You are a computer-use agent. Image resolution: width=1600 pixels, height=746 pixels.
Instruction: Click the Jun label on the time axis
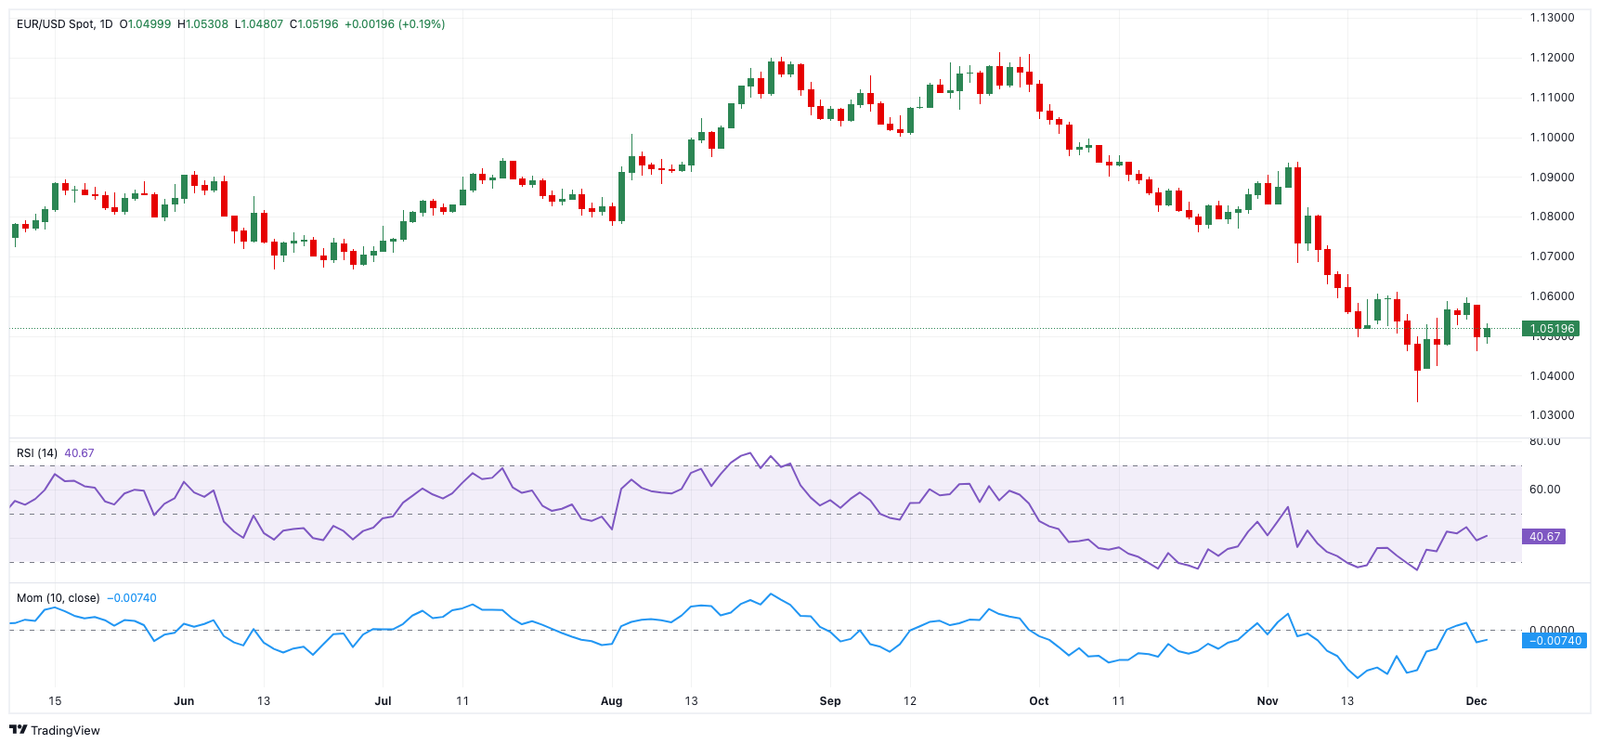click(184, 701)
